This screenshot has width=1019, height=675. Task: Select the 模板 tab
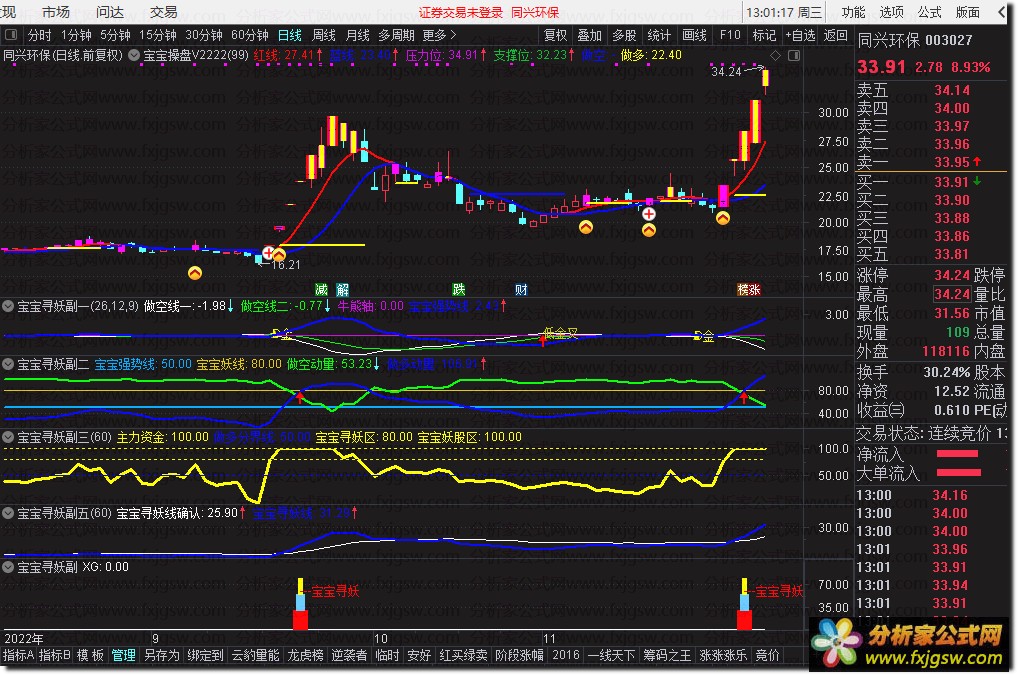90,656
